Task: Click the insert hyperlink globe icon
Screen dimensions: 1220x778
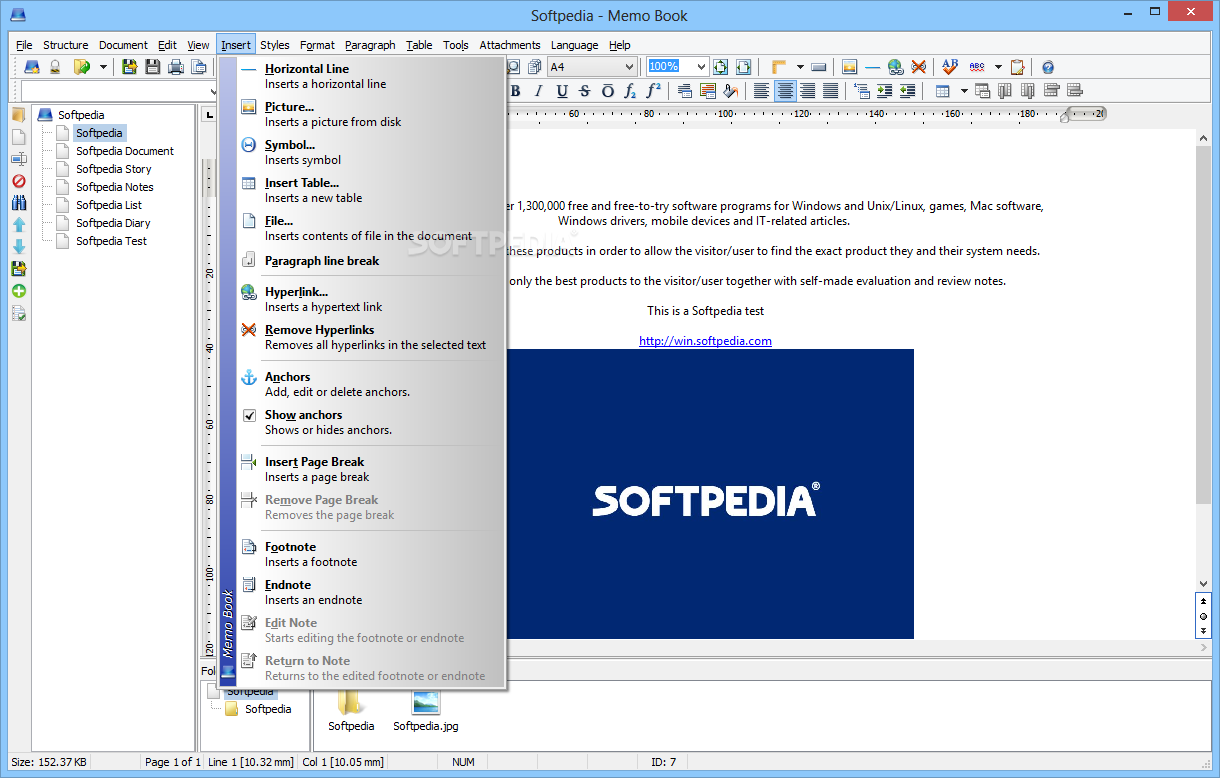Action: pyautogui.click(x=895, y=67)
